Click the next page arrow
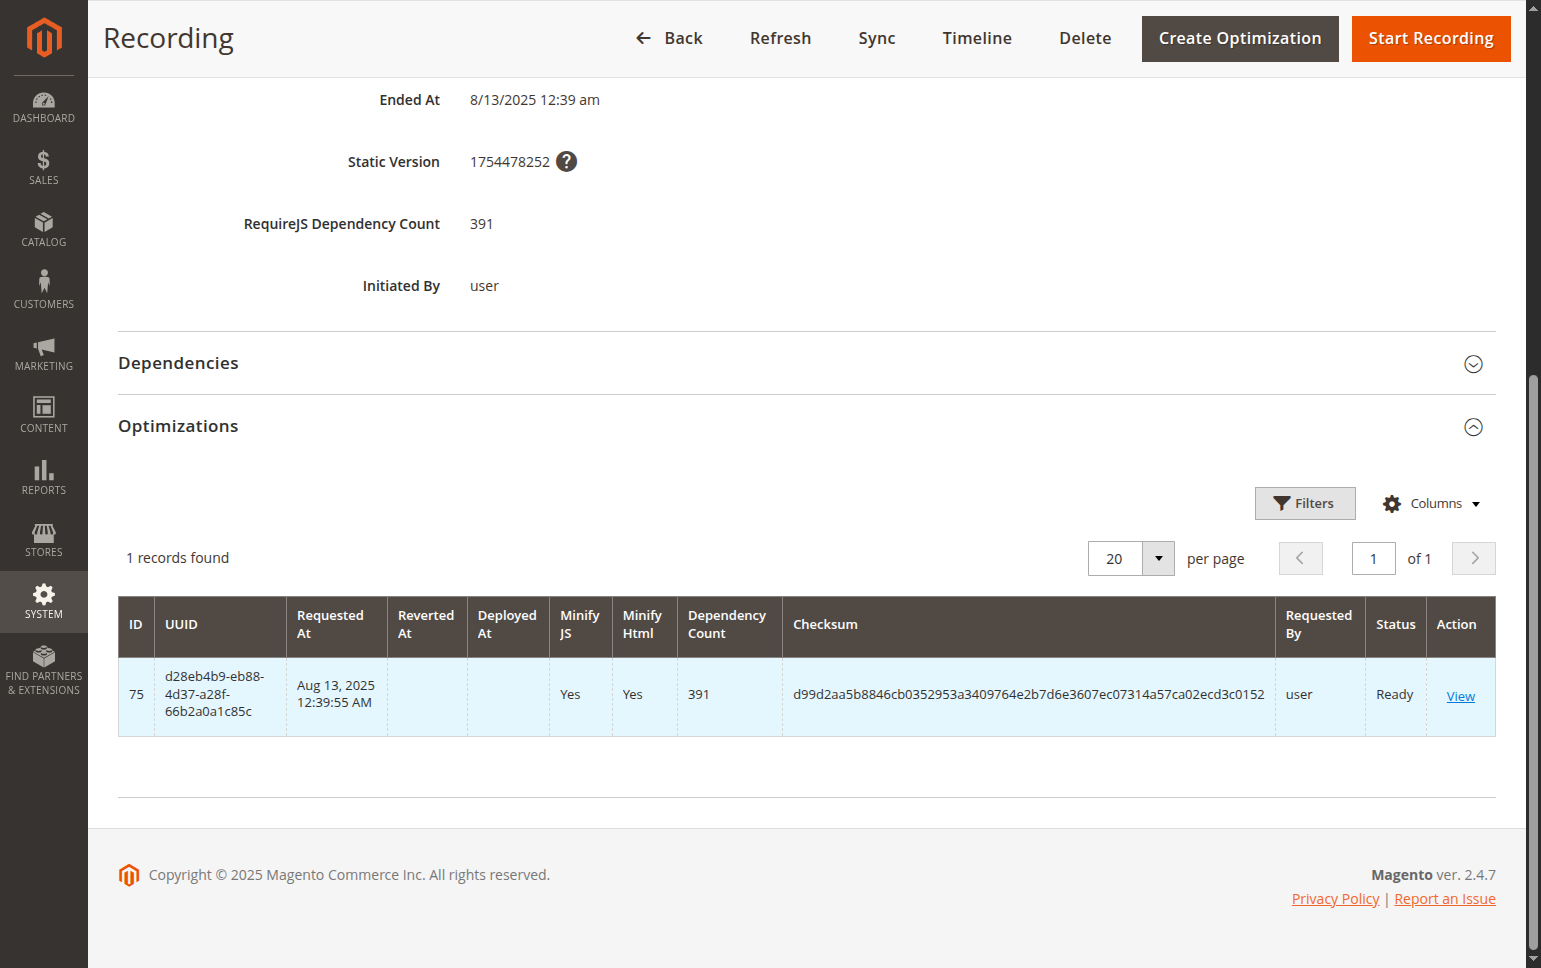Image resolution: width=1541 pixels, height=968 pixels. (x=1474, y=559)
